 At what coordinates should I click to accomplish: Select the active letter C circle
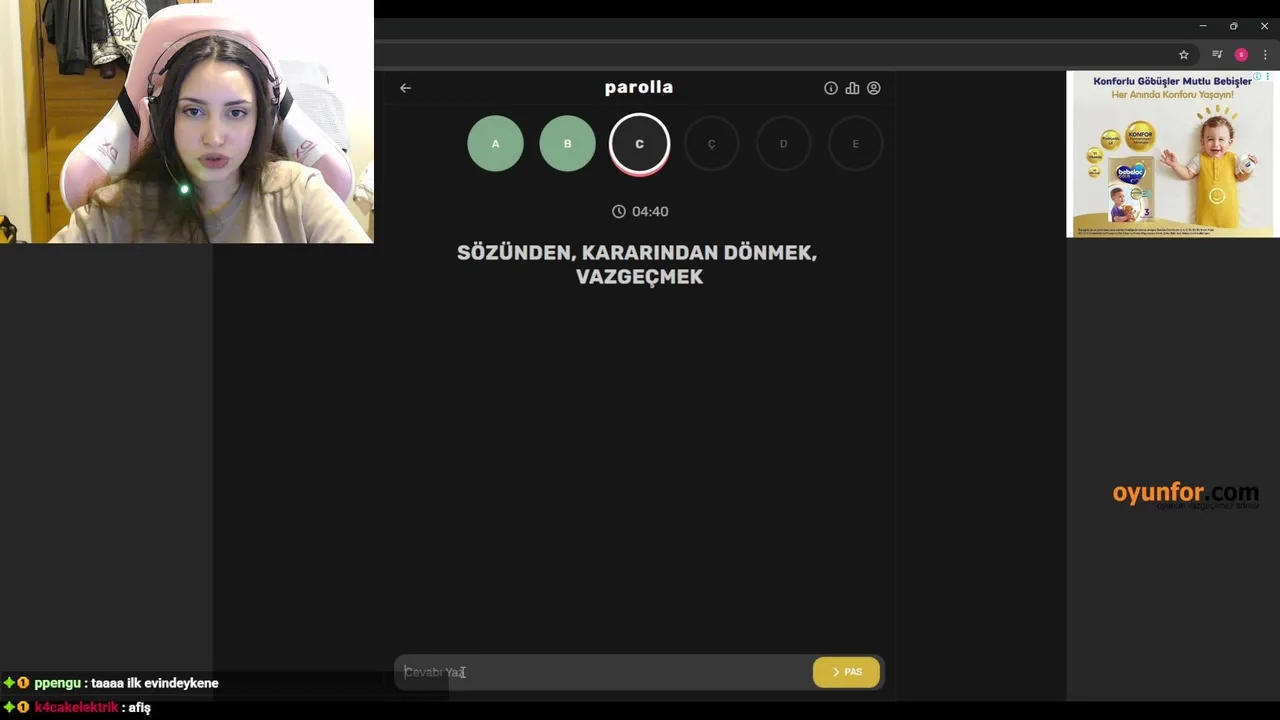click(x=639, y=144)
